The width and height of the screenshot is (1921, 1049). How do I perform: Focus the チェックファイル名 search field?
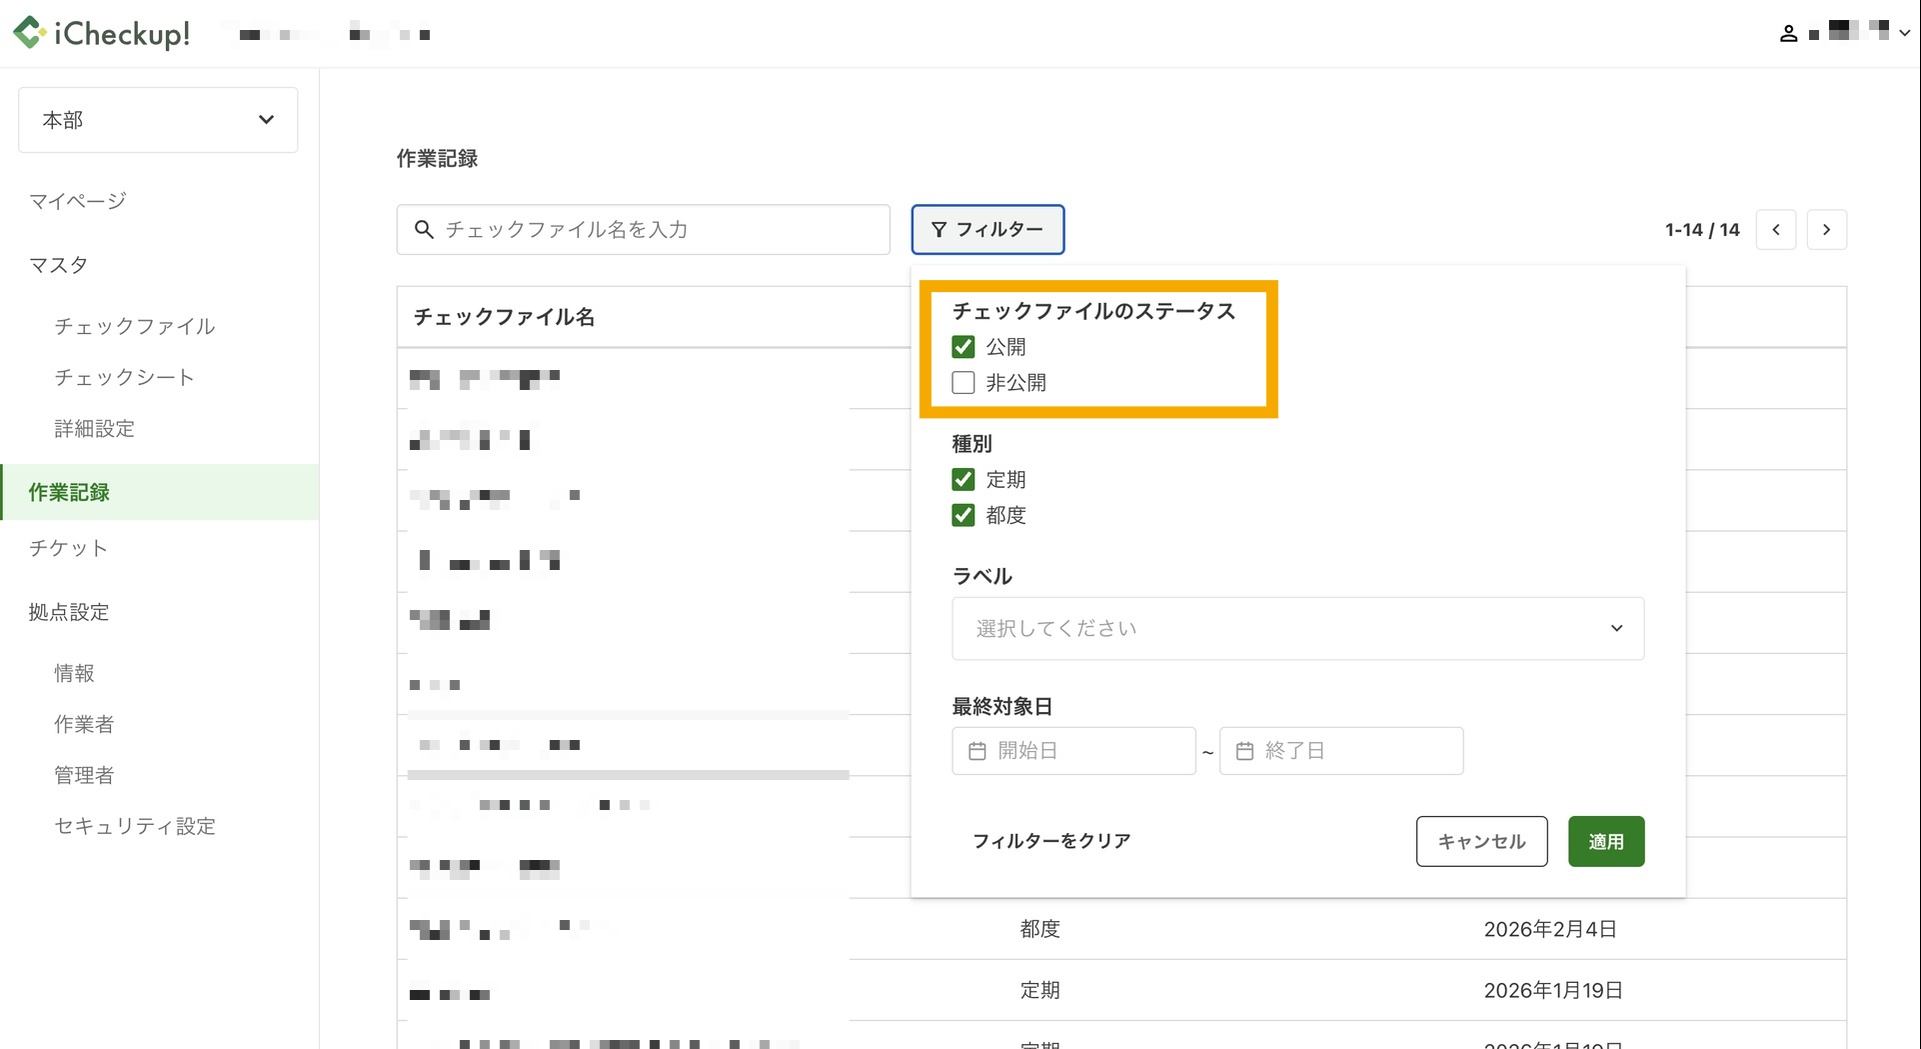tap(643, 230)
